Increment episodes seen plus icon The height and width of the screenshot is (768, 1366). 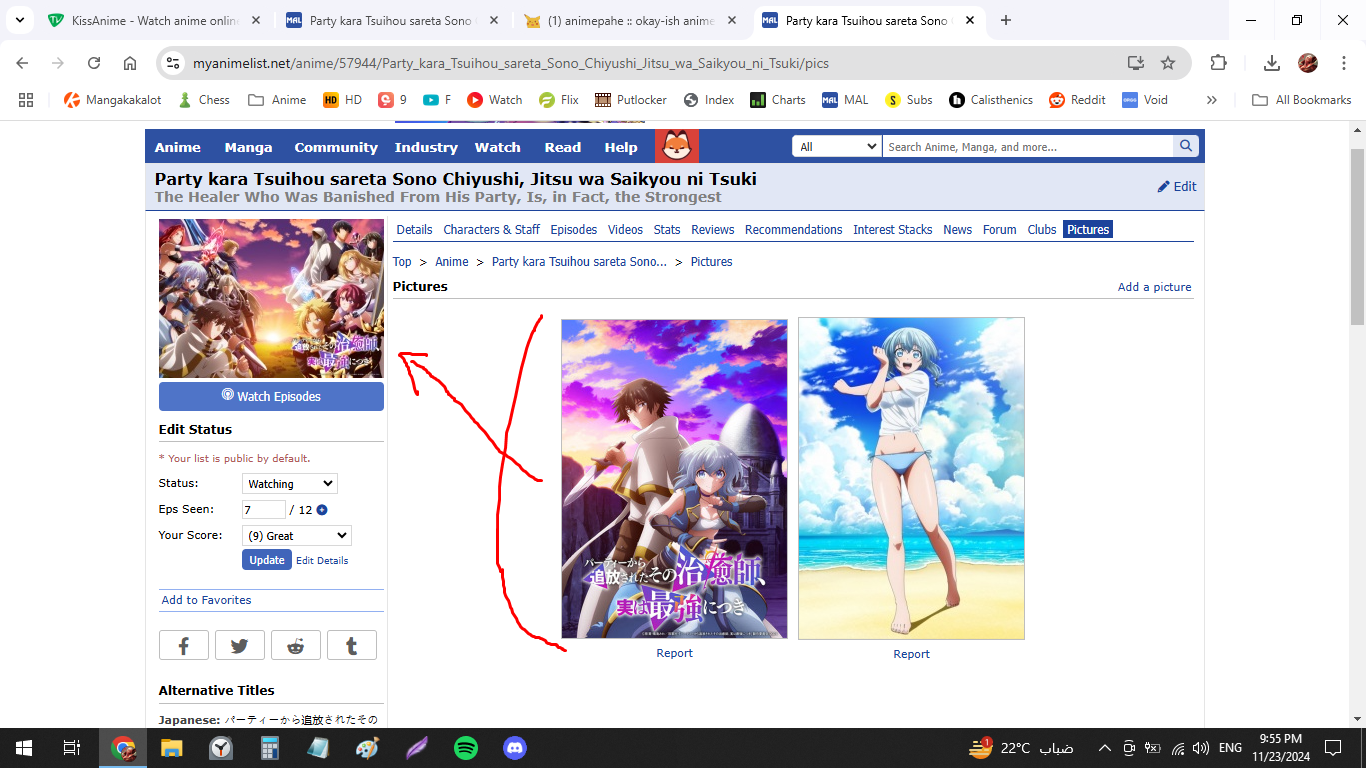322,510
